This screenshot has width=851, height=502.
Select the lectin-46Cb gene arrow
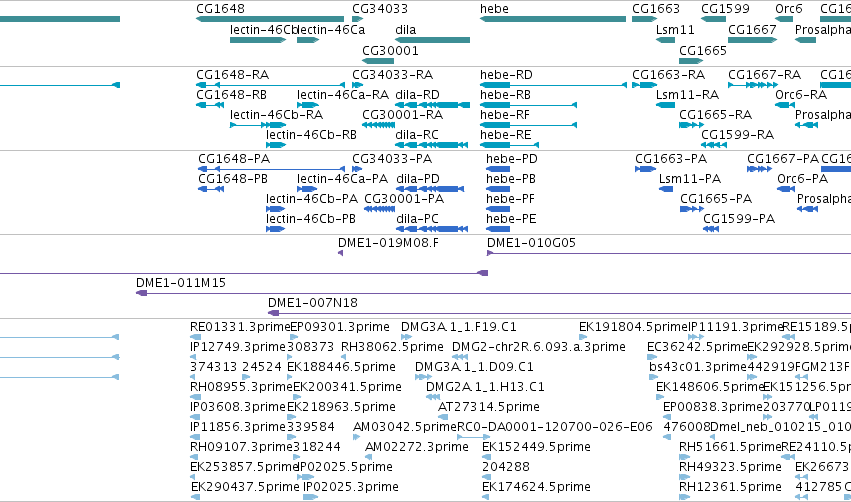point(258,40)
